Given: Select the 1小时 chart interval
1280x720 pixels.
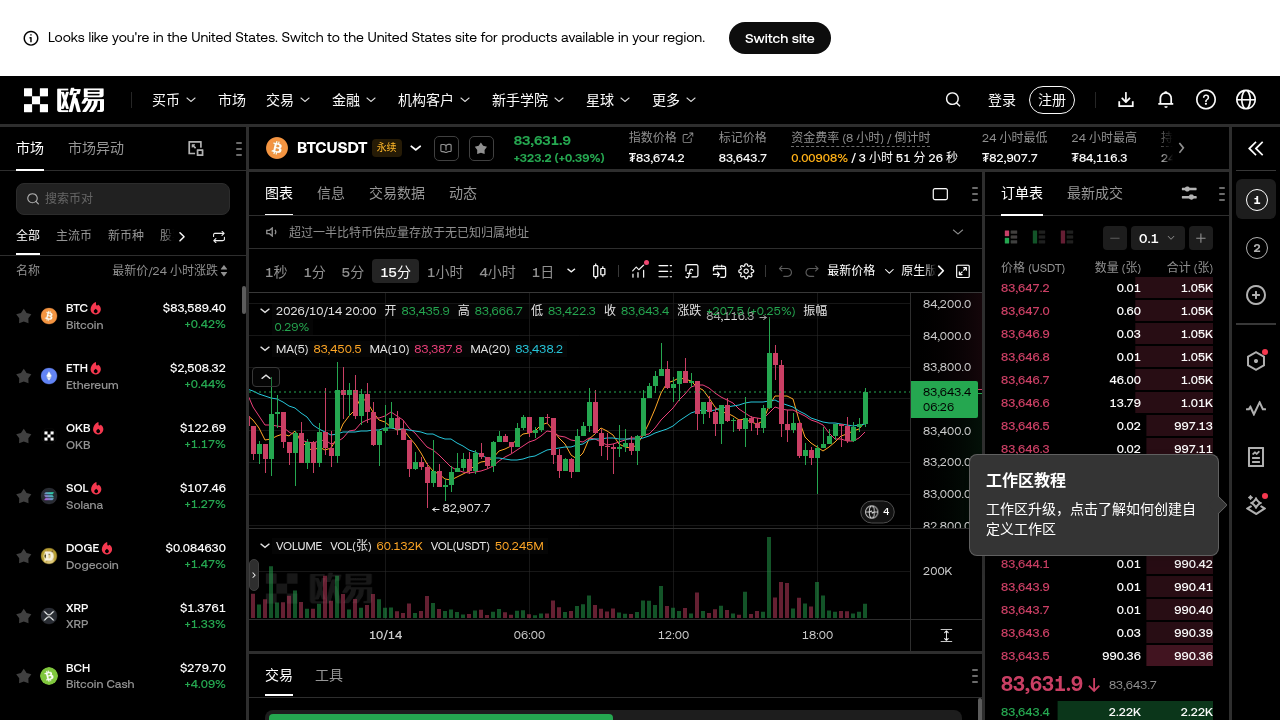Looking at the screenshot, I should pyautogui.click(x=445, y=272).
